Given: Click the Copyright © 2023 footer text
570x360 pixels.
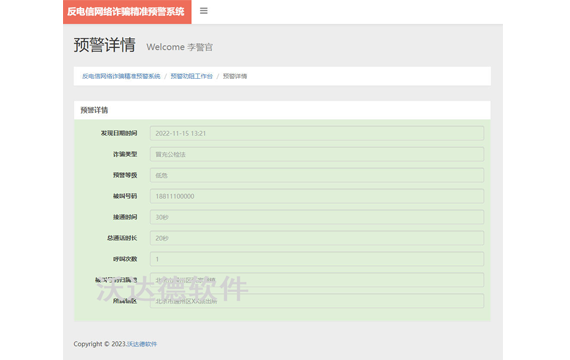Looking at the screenshot, I should coord(100,344).
